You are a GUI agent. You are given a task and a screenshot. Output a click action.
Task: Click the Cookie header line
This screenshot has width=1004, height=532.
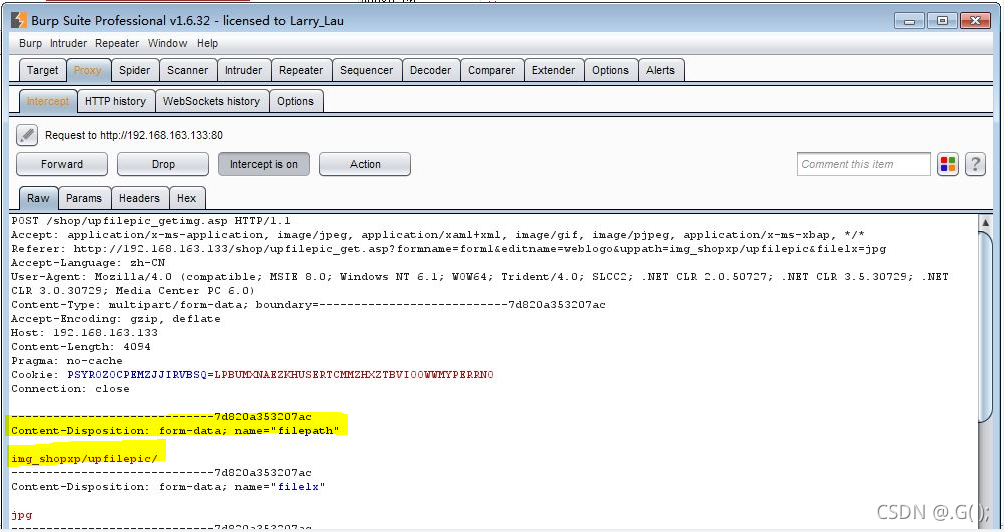coord(252,375)
